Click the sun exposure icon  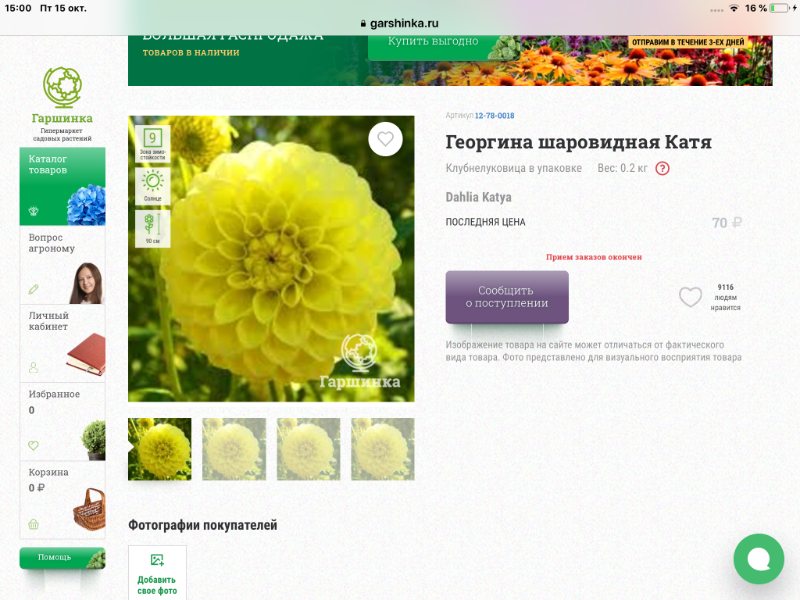153,185
